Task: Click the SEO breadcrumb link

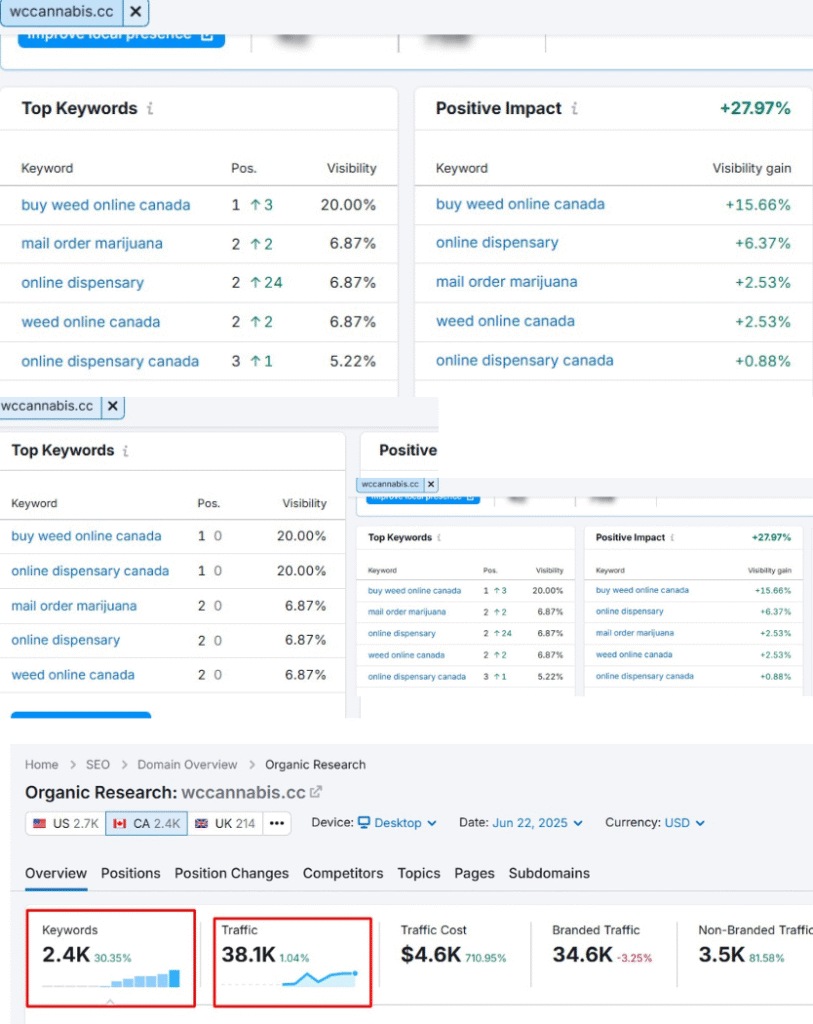Action: point(97,765)
